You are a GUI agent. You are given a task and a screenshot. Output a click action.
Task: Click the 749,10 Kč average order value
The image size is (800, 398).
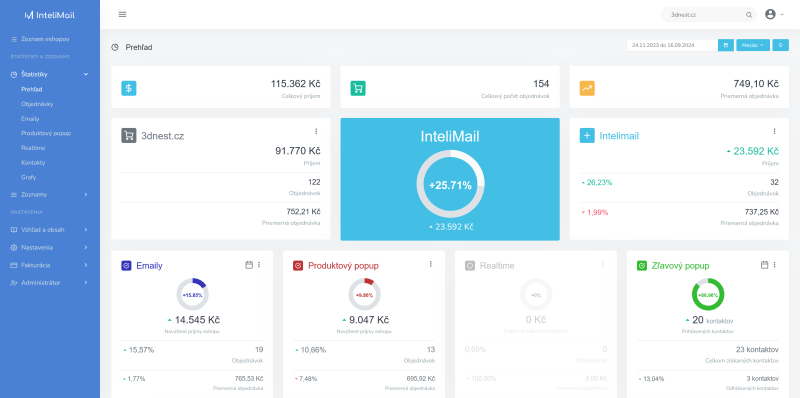[x=756, y=84]
